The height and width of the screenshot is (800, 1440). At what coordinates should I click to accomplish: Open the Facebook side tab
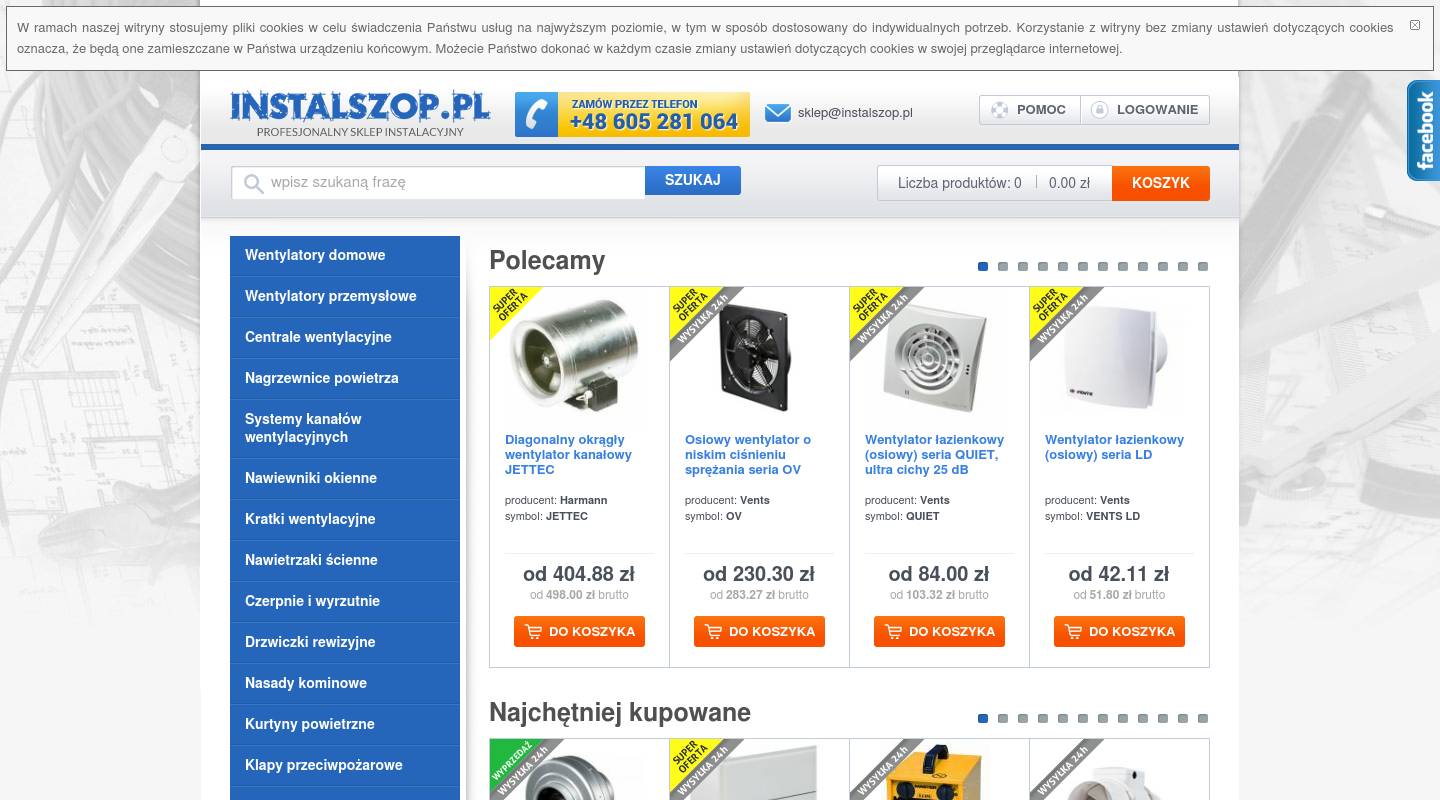coord(1424,130)
